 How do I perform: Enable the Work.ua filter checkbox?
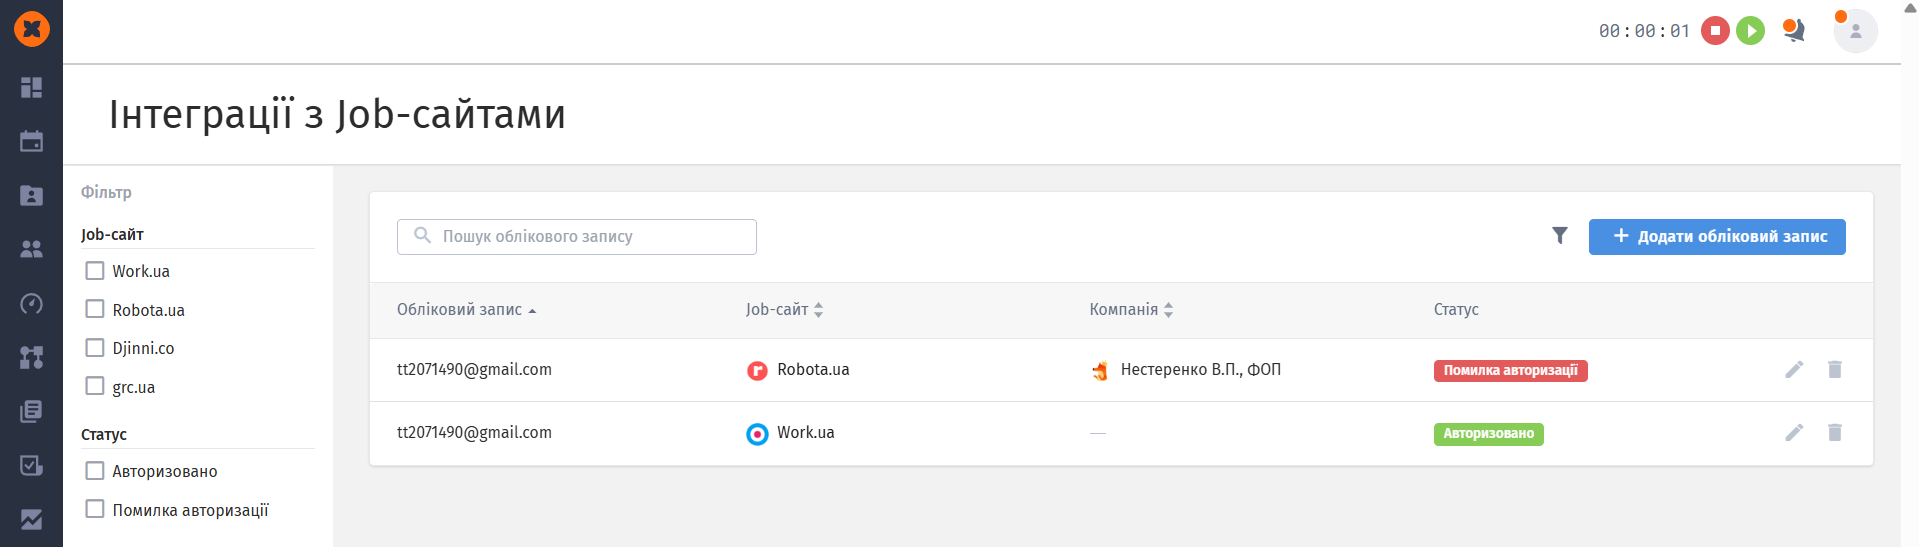[x=95, y=271]
